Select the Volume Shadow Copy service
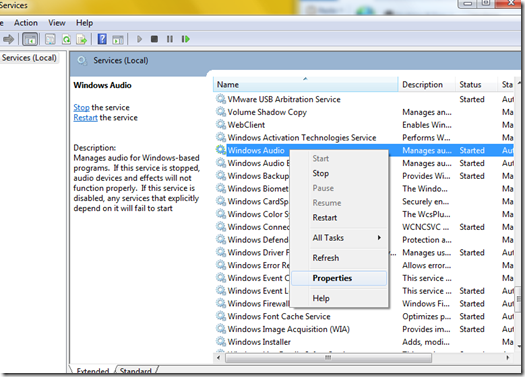Viewport: 525px width, 377px height. [364, 112]
